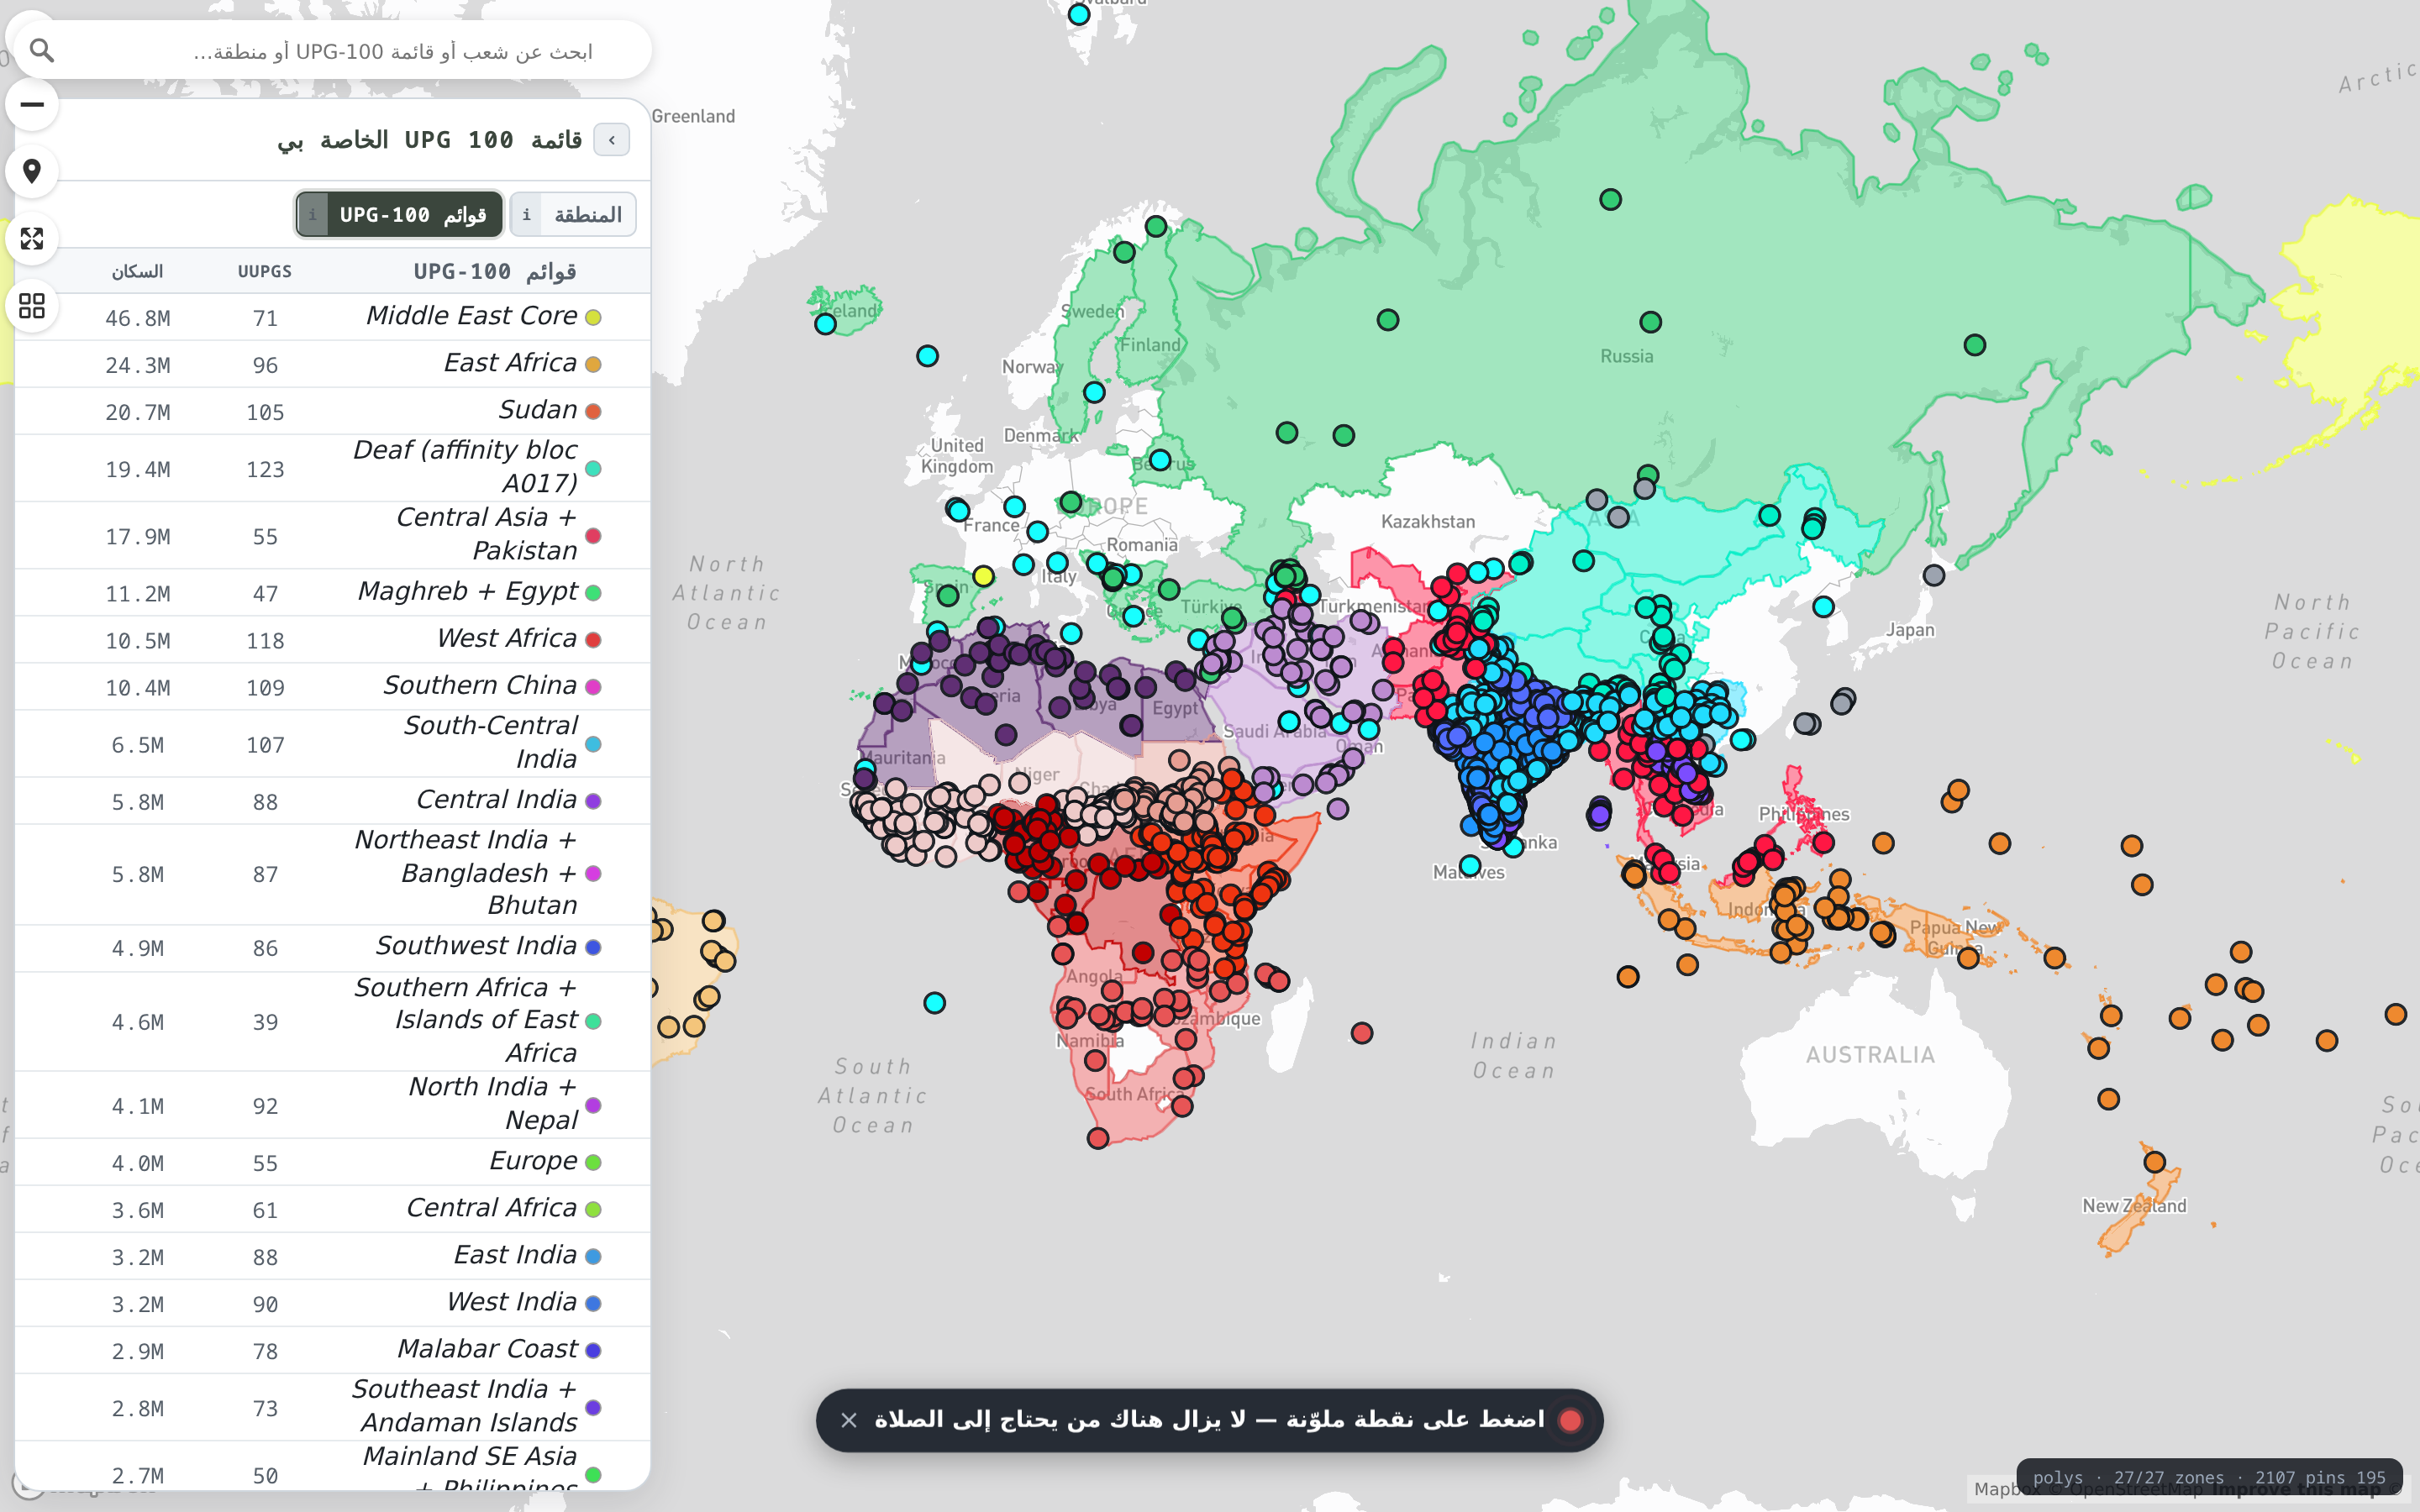Select the Southern China row

[x=333, y=686]
